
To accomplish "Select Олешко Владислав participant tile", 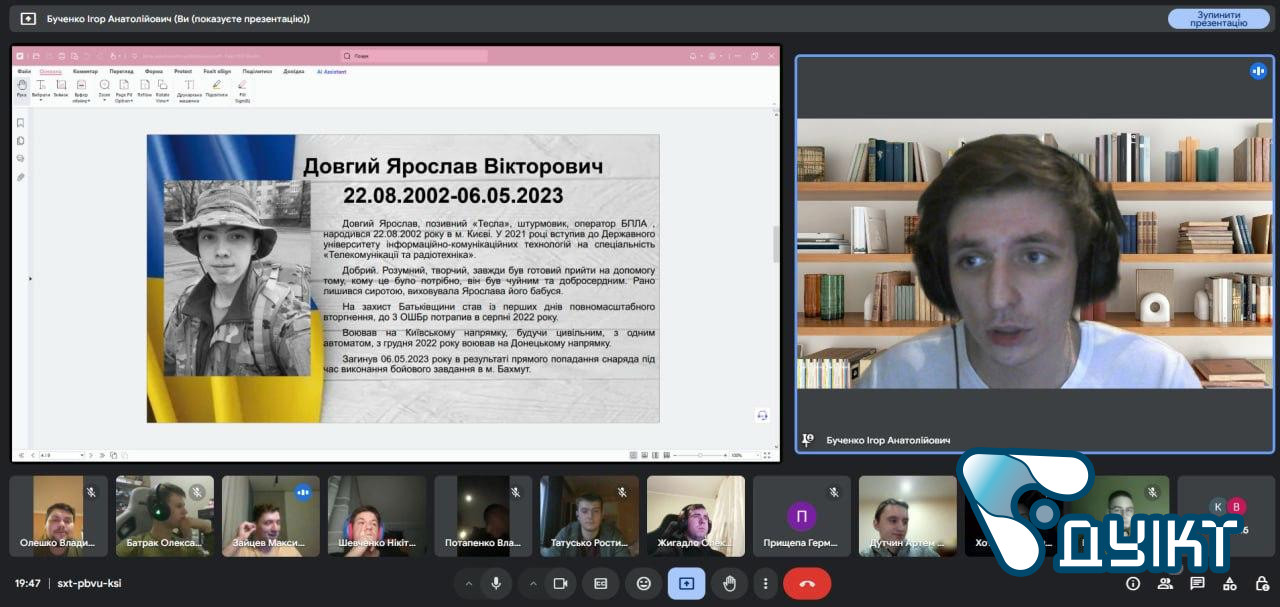I will [x=58, y=515].
